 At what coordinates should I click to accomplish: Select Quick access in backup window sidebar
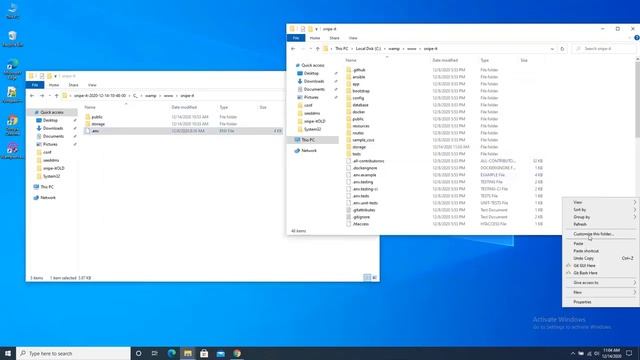click(52, 112)
